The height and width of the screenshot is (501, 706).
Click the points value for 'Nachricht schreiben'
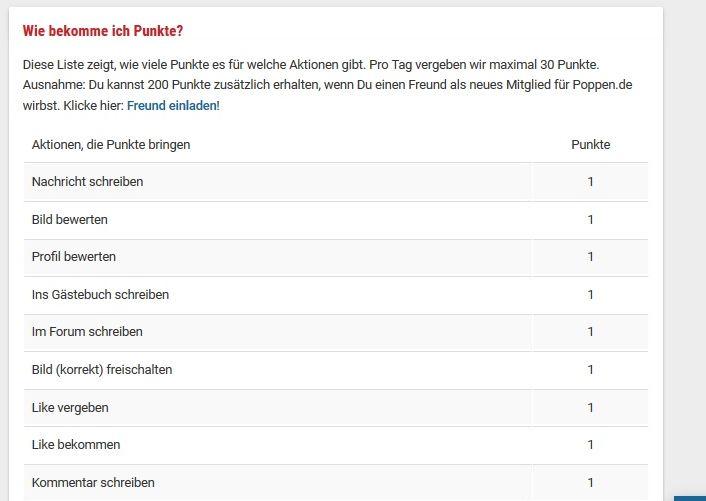[590, 182]
